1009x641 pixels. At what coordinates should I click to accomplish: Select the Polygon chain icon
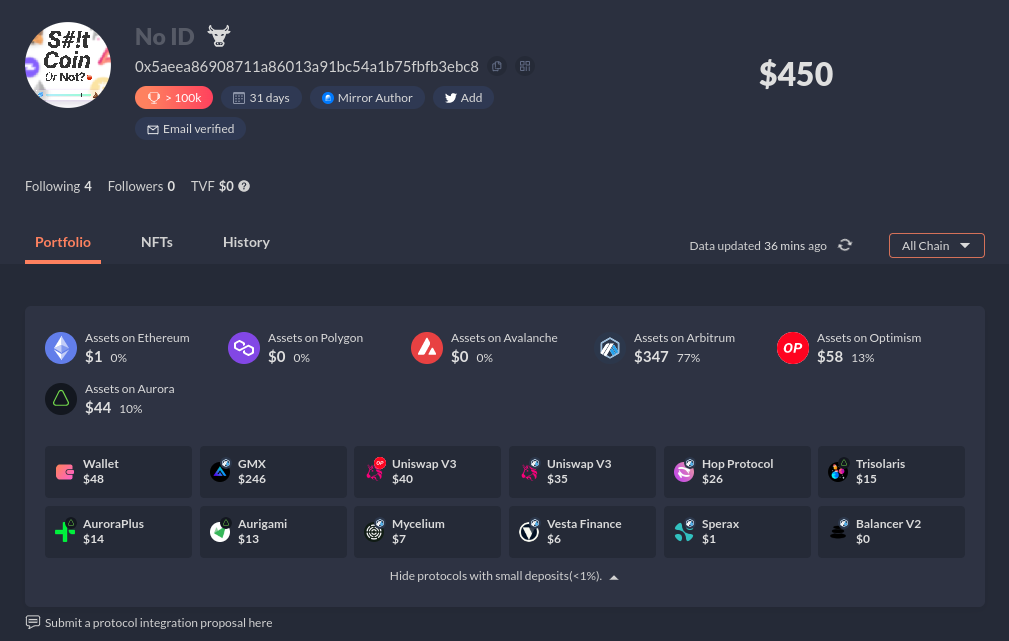244,348
